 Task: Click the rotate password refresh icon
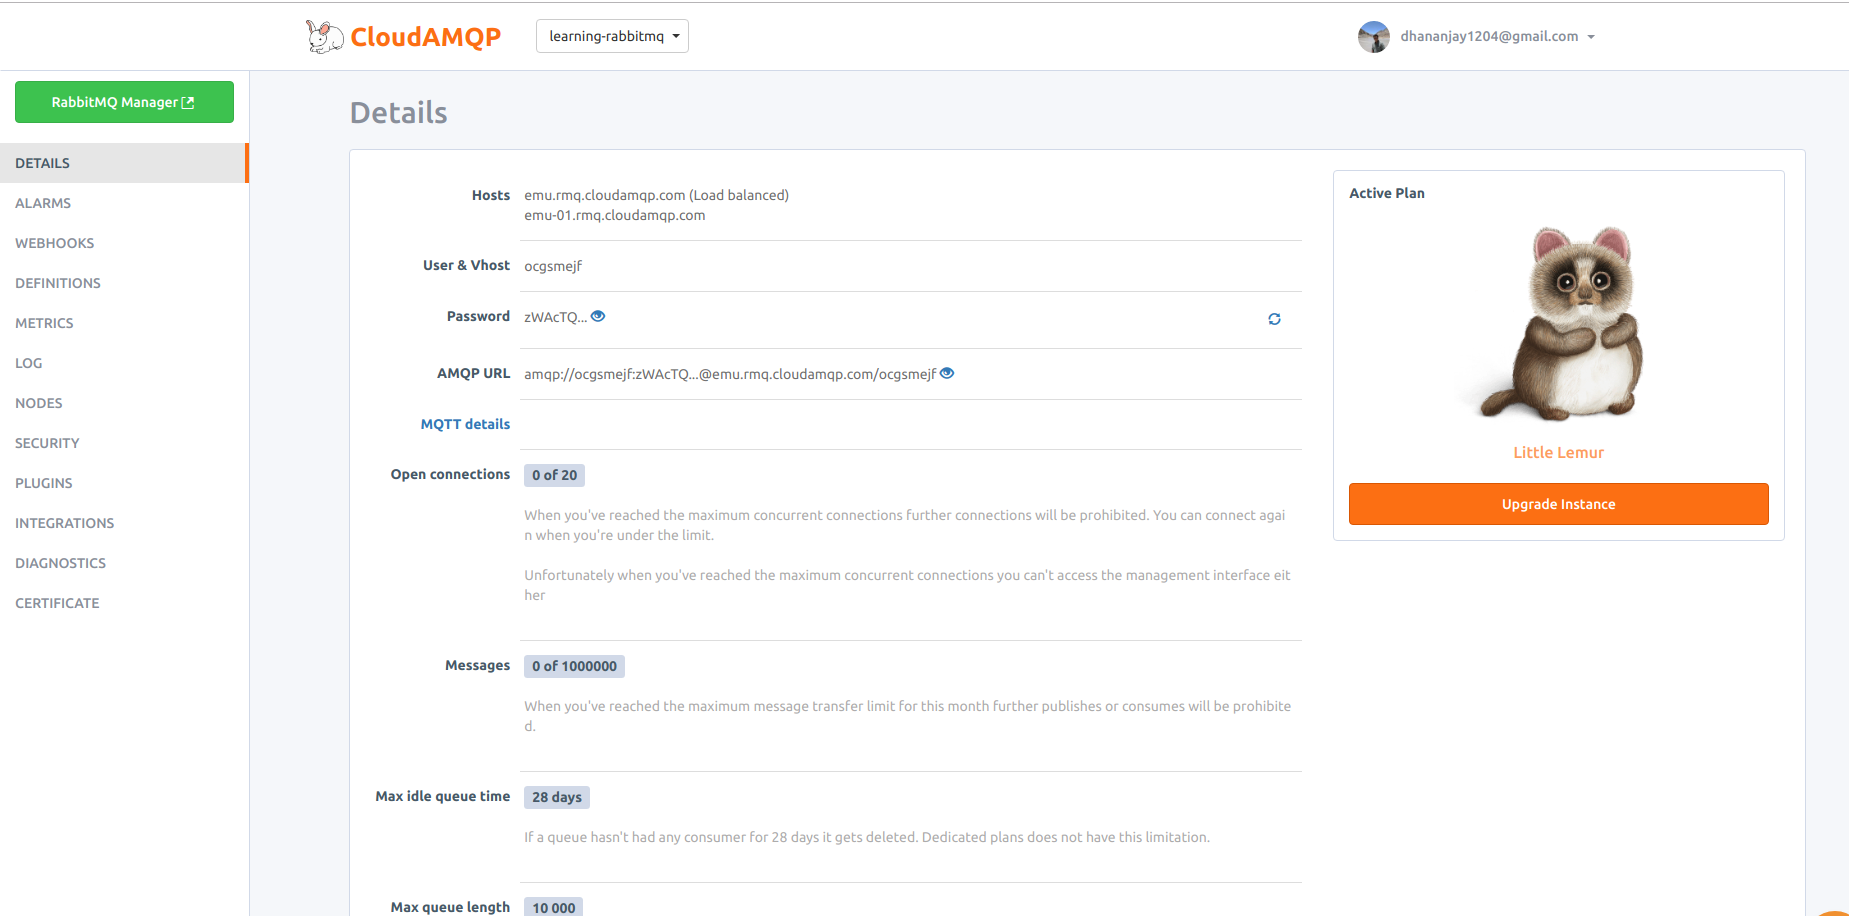click(1274, 319)
